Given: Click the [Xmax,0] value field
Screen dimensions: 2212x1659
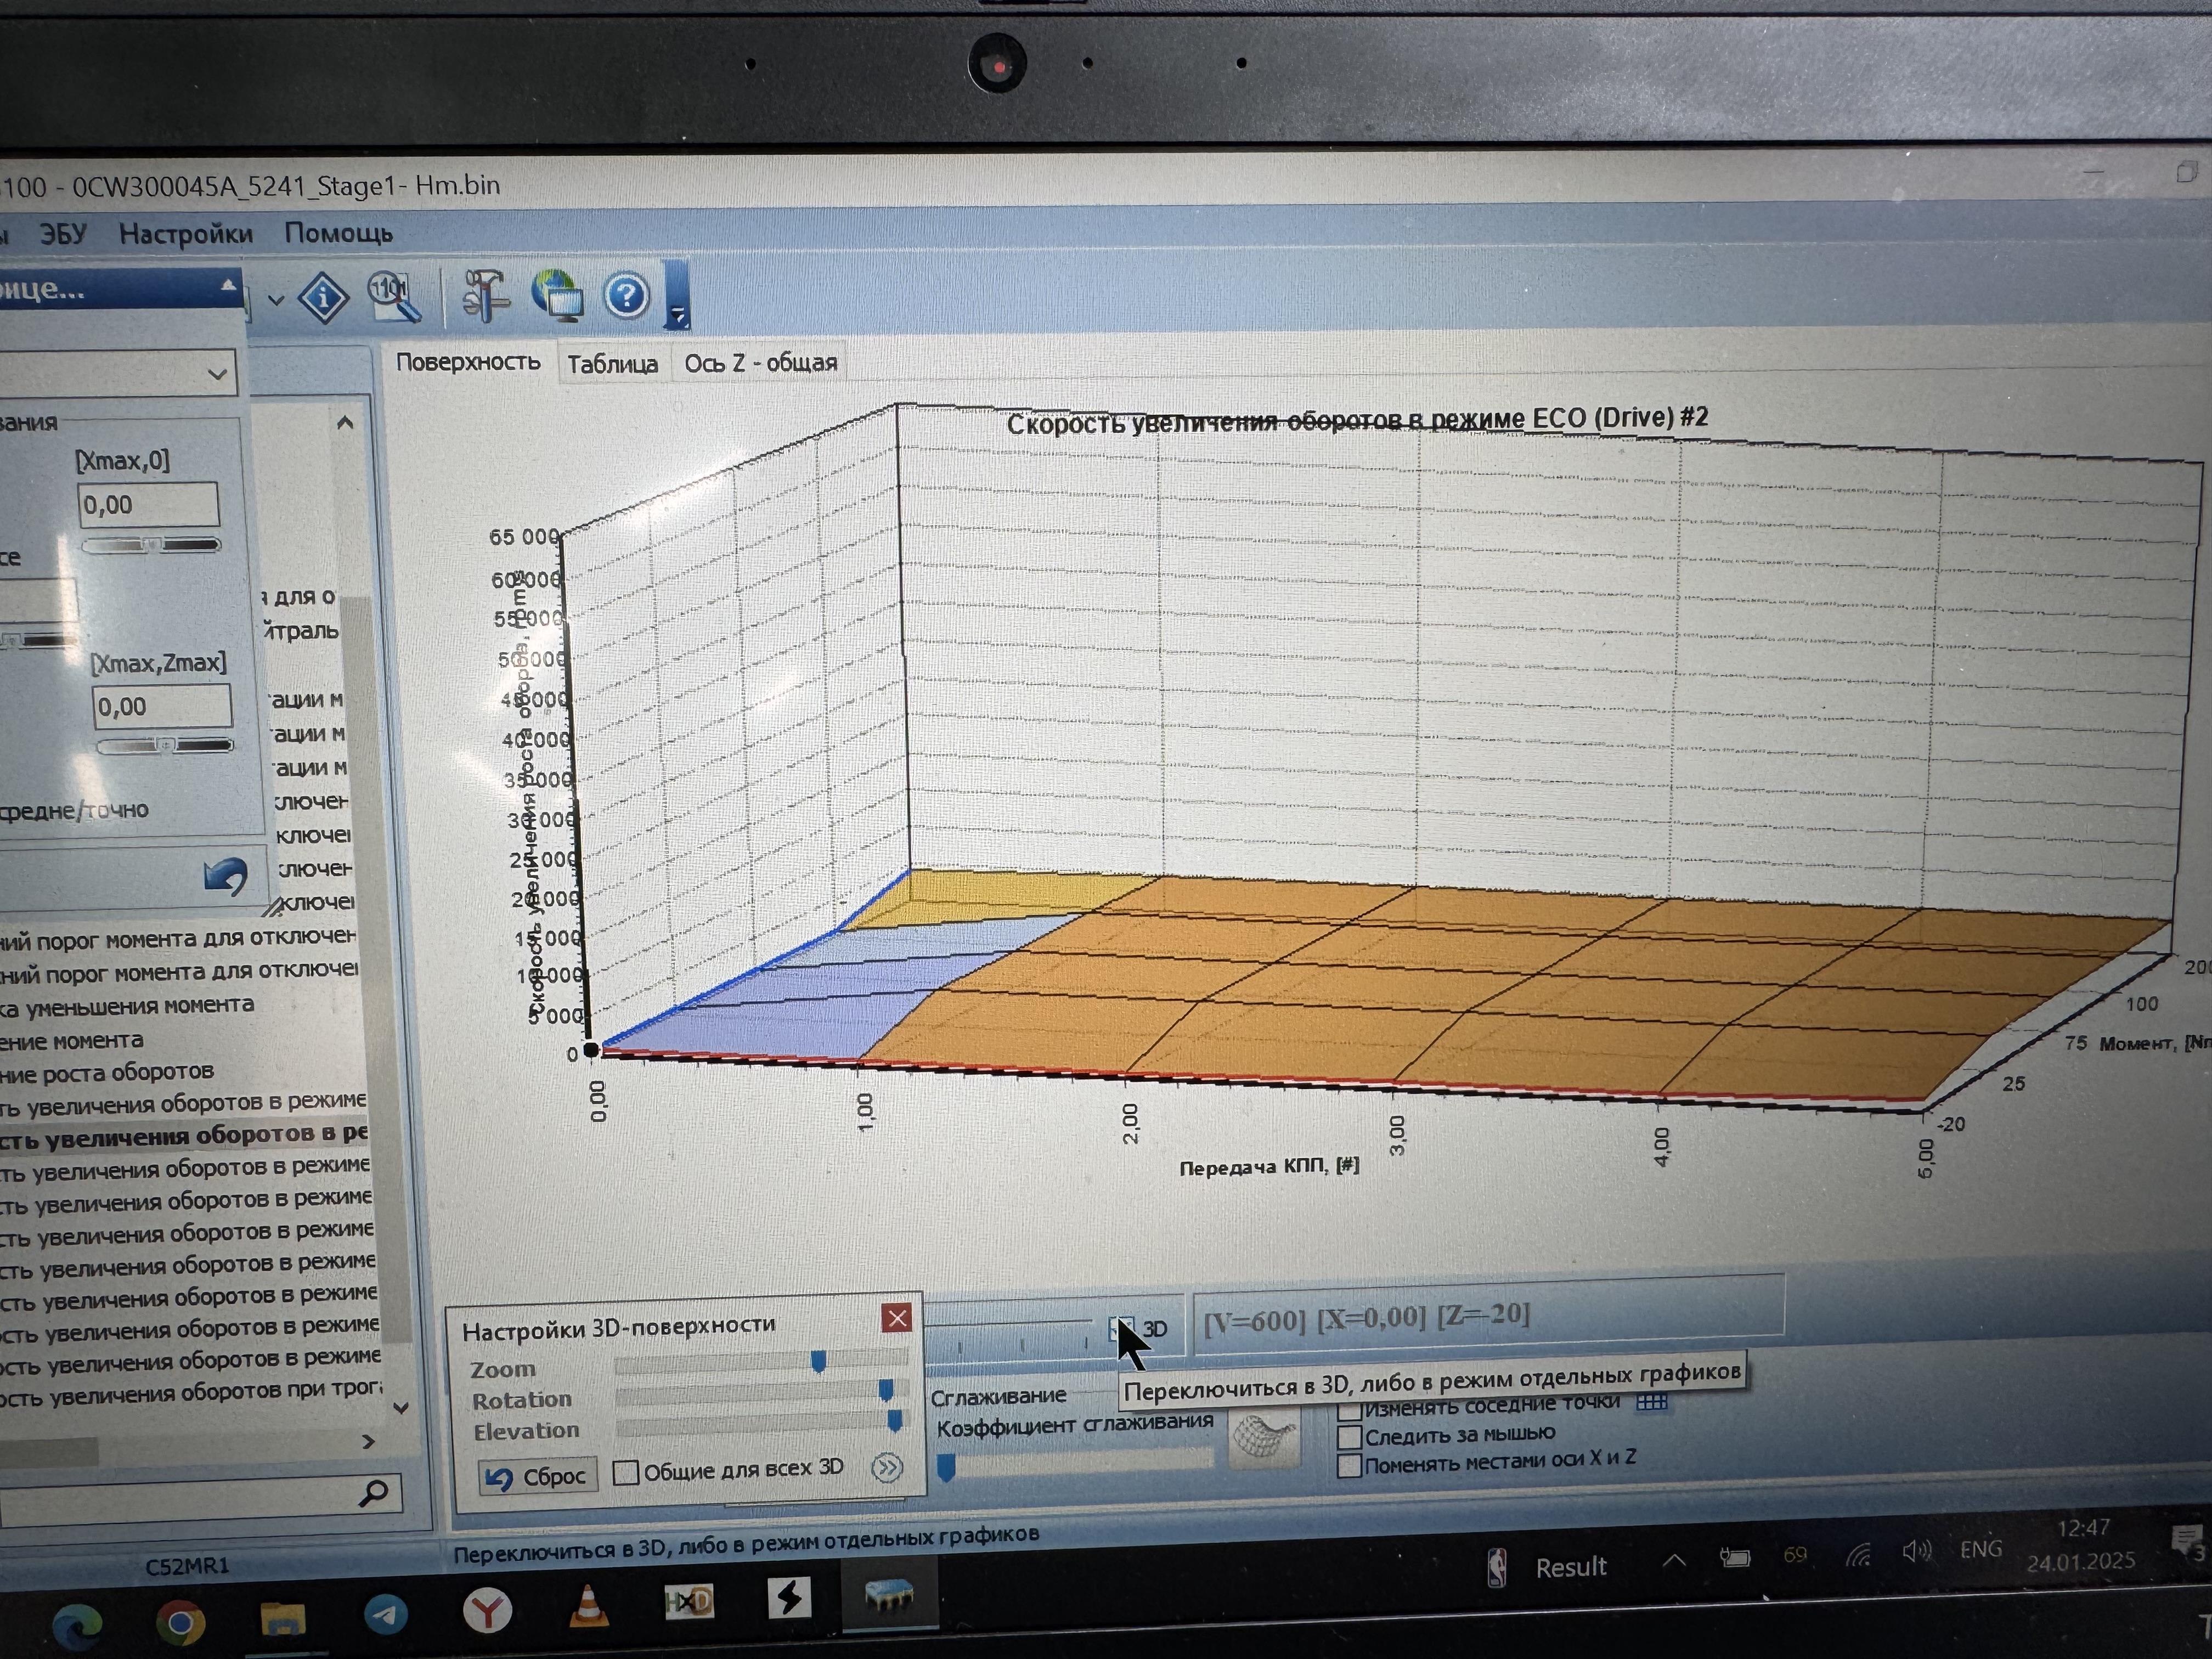Looking at the screenshot, I should (x=148, y=505).
